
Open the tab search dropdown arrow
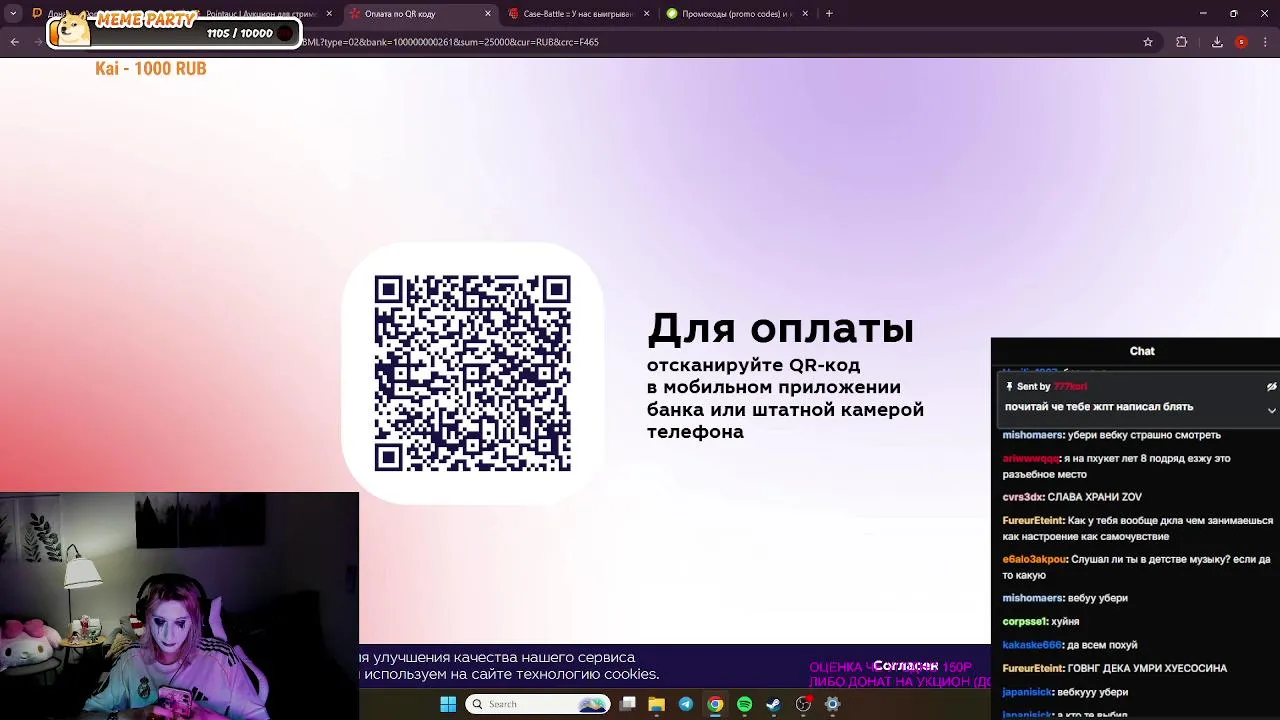[13, 14]
